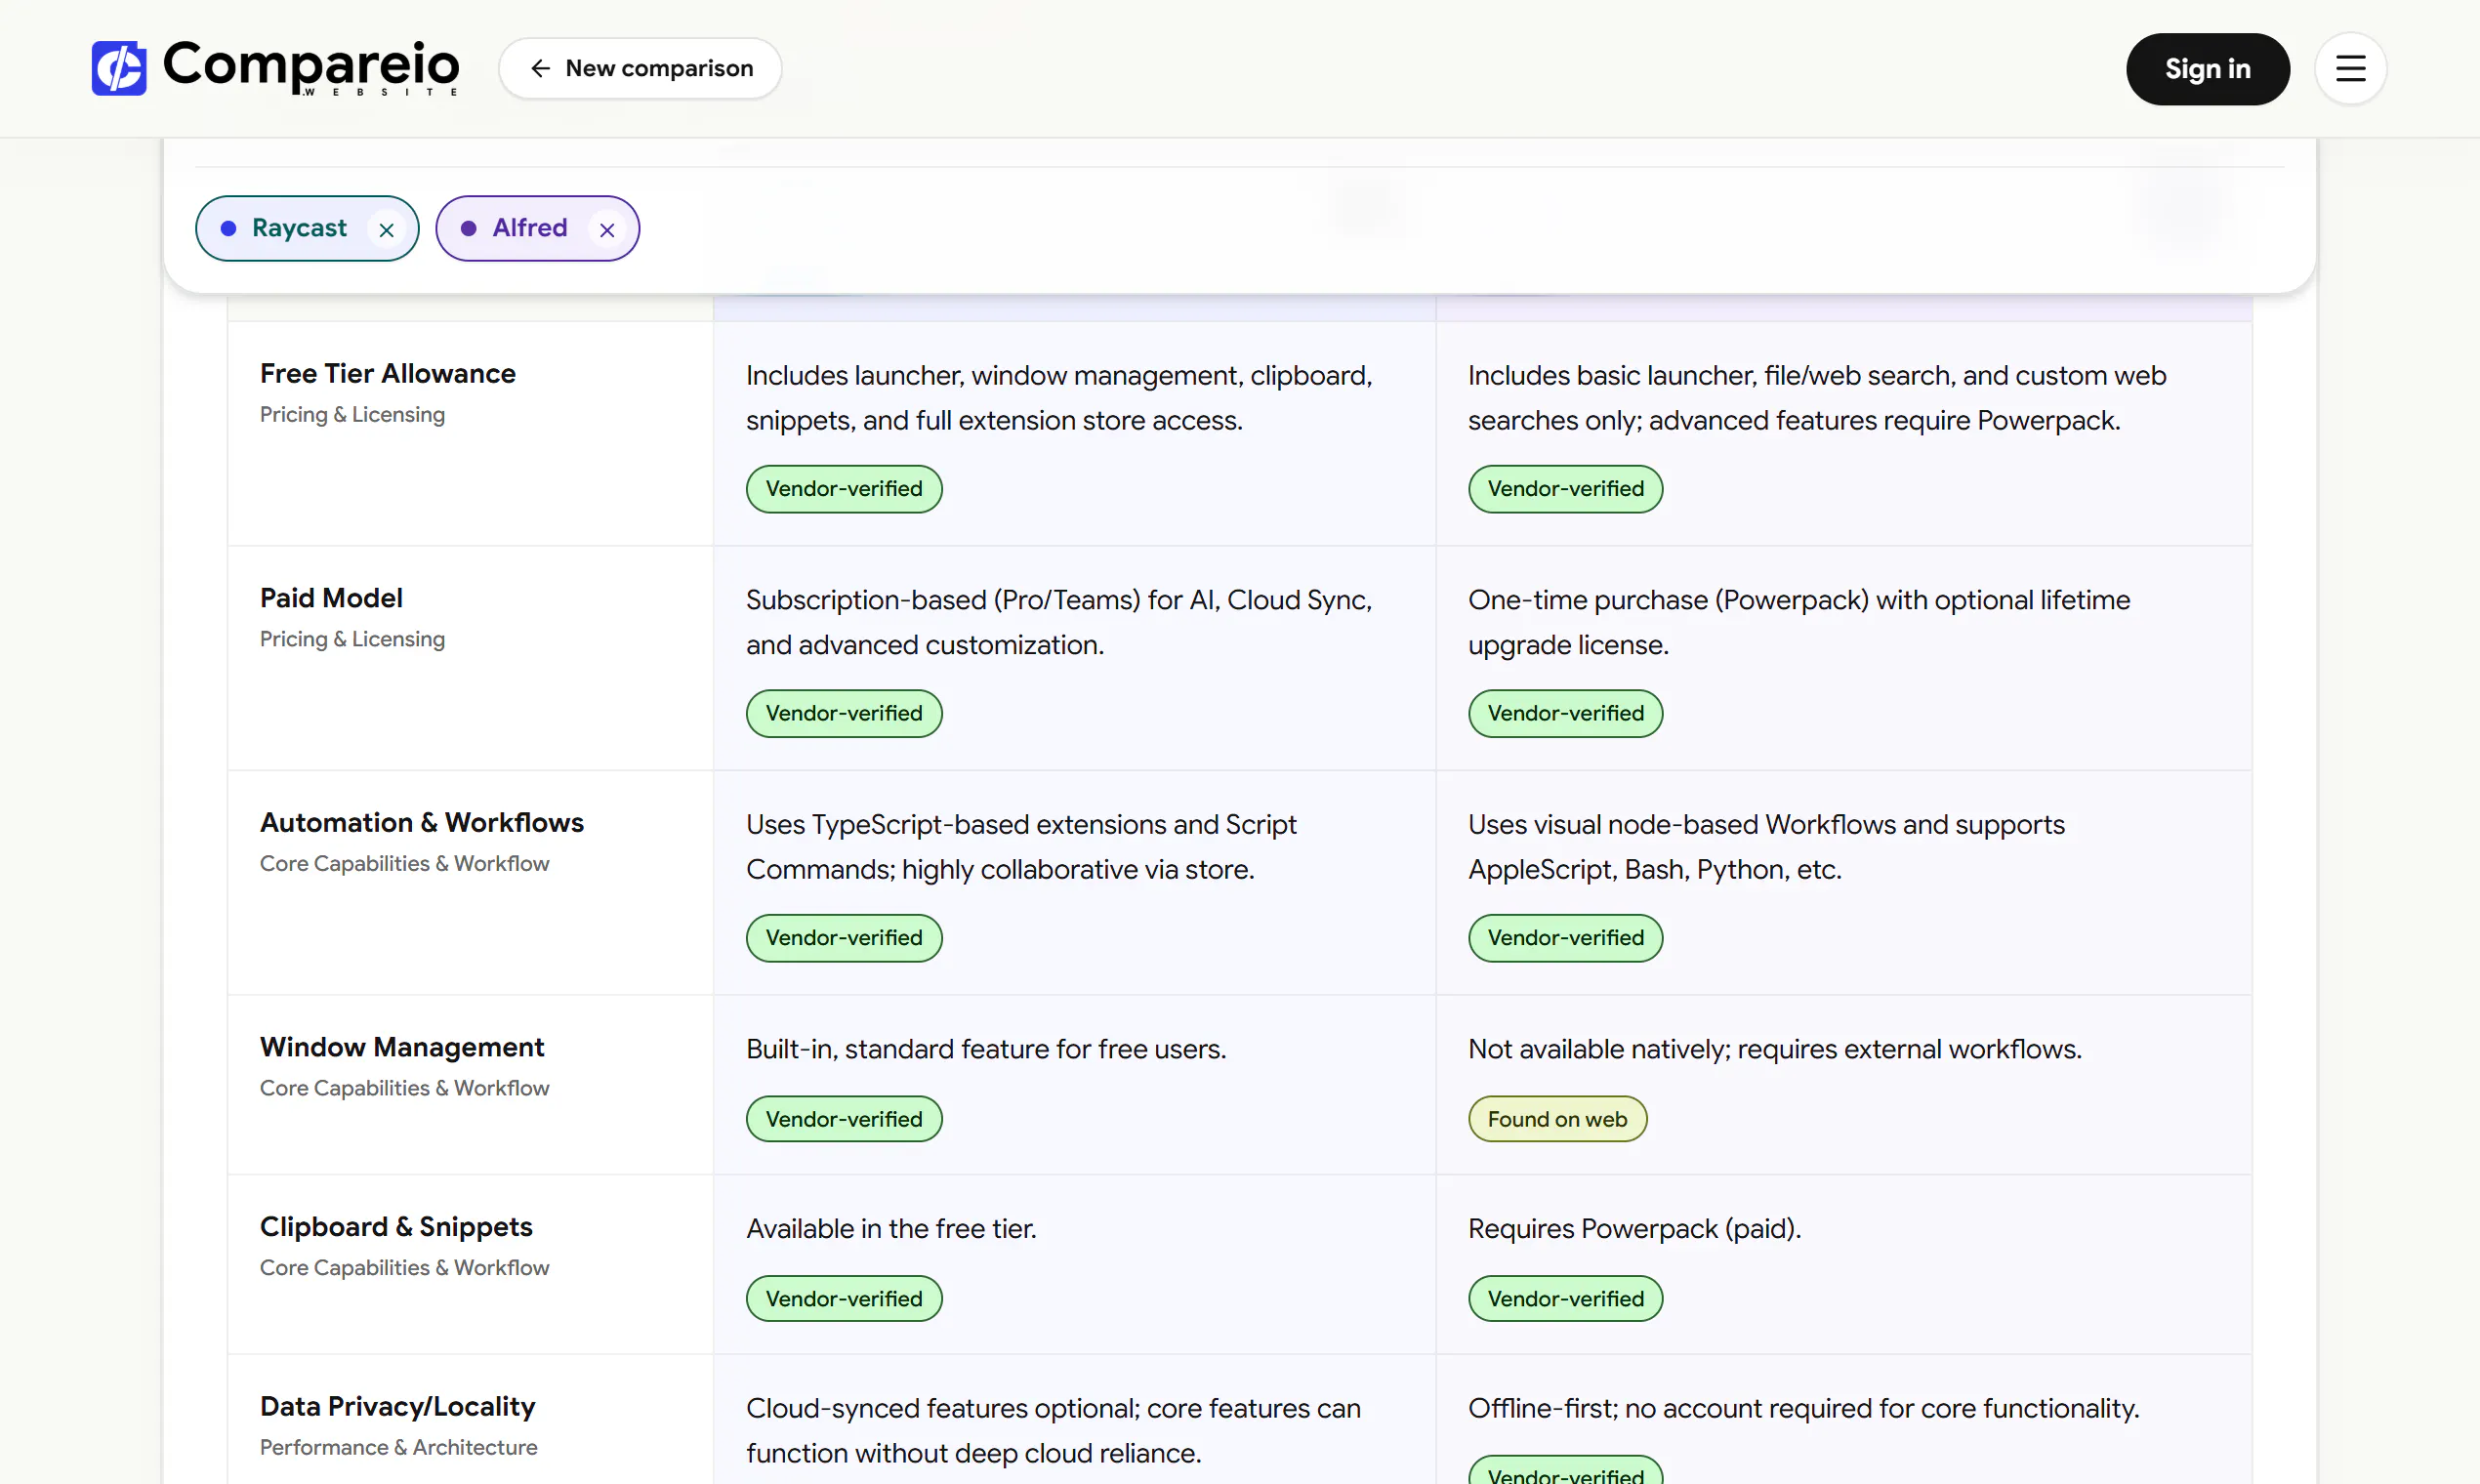2480x1484 pixels.
Task: Click the Compareio logo icon
Action: 119,68
